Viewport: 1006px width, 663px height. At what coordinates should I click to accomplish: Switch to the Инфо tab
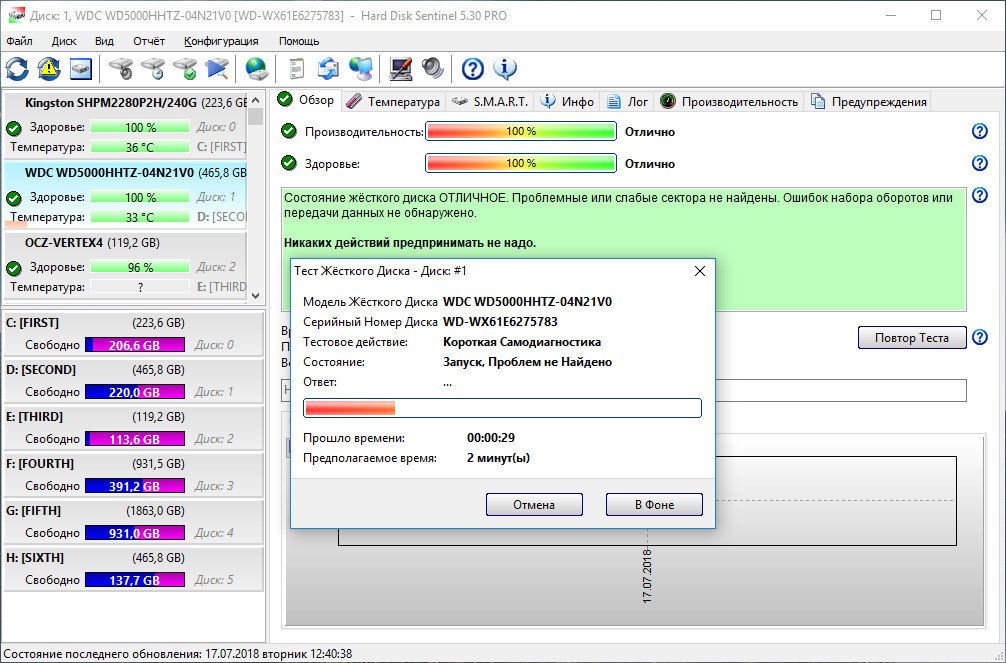pos(567,101)
